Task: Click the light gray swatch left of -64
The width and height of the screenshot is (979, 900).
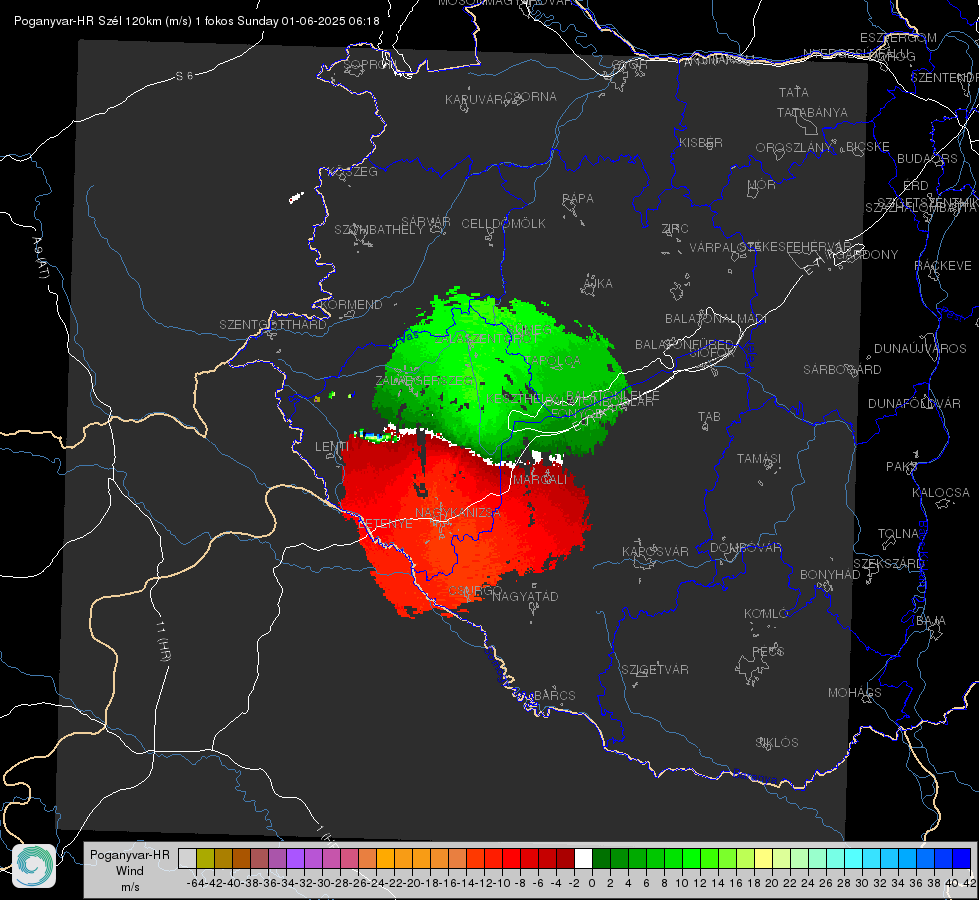Action: [x=187, y=858]
